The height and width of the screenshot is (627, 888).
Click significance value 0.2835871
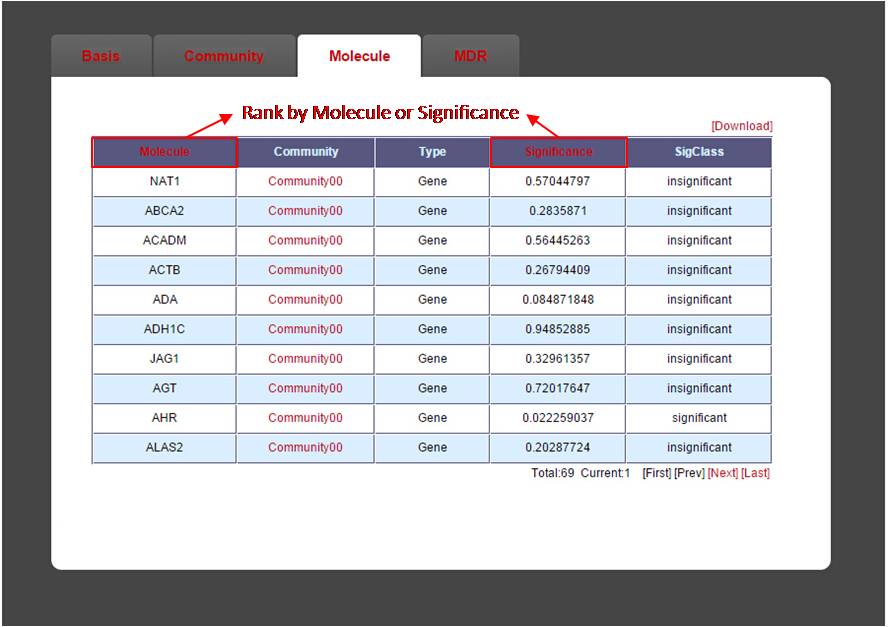tap(558, 211)
